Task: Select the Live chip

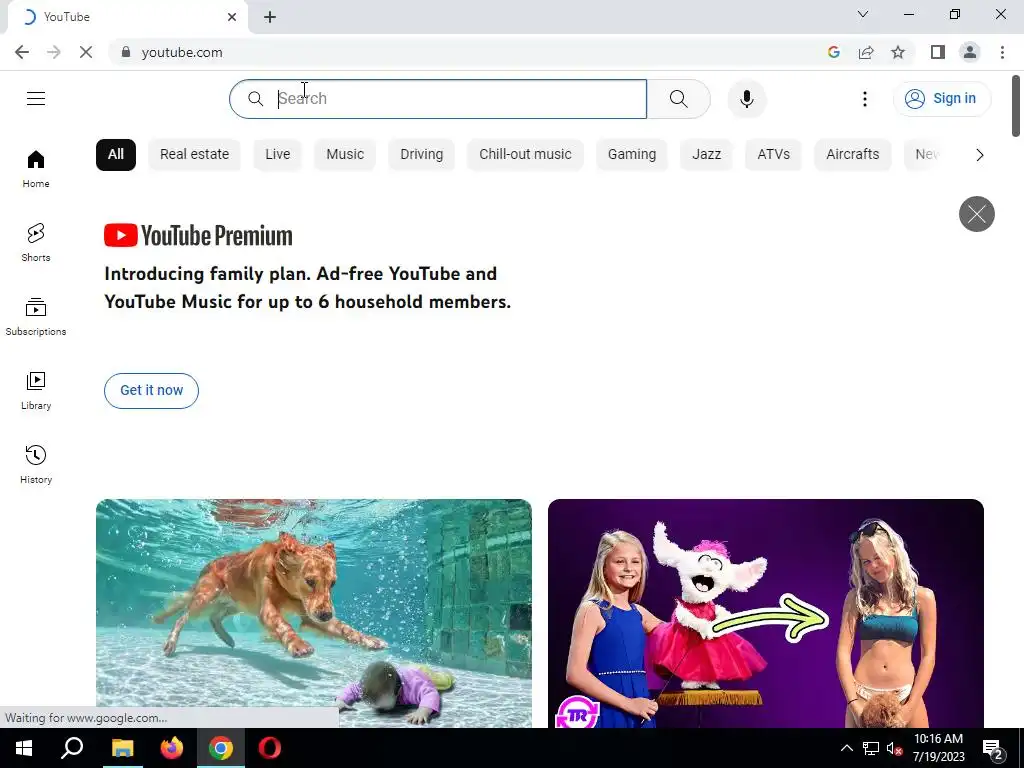Action: (x=278, y=155)
